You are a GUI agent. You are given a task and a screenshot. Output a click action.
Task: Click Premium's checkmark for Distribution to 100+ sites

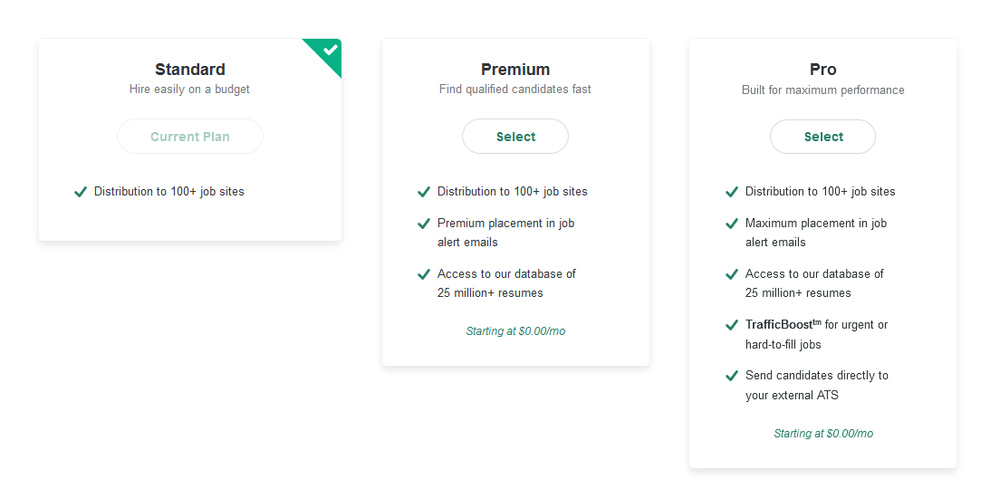coord(424,192)
